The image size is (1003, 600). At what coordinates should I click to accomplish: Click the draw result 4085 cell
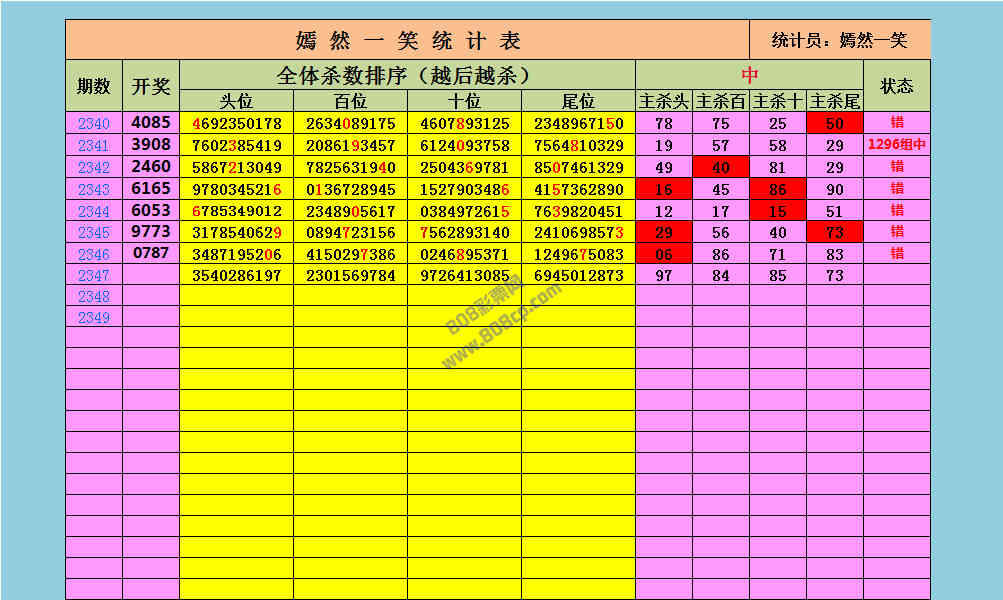click(x=151, y=124)
